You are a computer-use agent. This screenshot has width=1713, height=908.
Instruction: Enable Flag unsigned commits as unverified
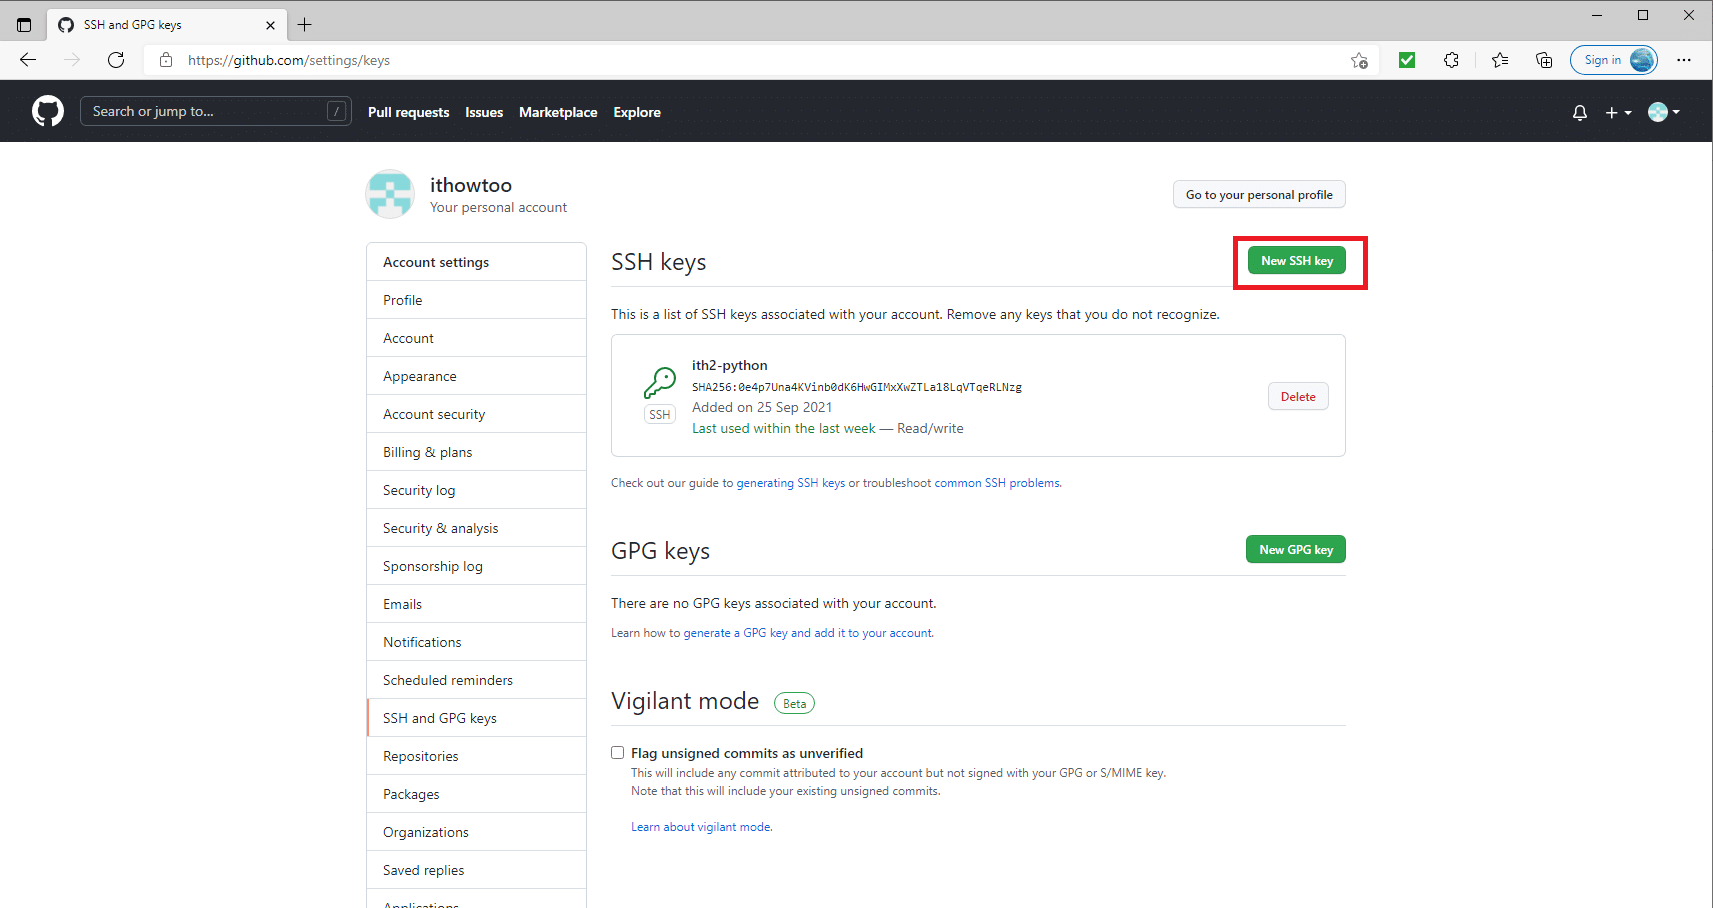click(617, 752)
